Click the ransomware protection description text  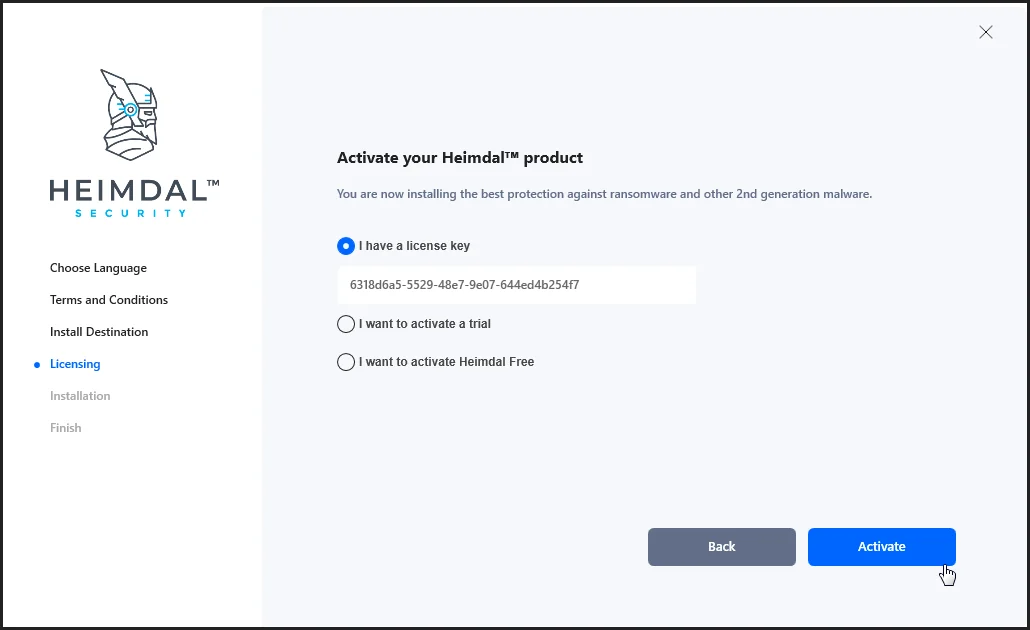[x=604, y=194]
